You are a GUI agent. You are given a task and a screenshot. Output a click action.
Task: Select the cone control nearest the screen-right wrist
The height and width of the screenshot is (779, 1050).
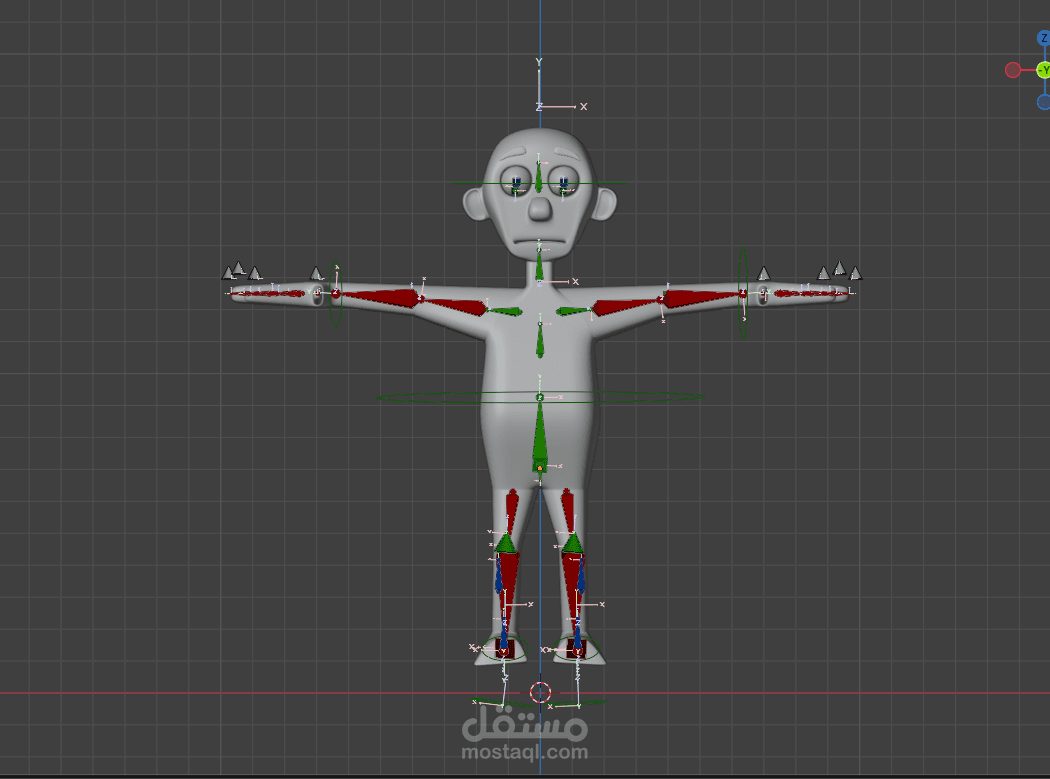pos(763,273)
